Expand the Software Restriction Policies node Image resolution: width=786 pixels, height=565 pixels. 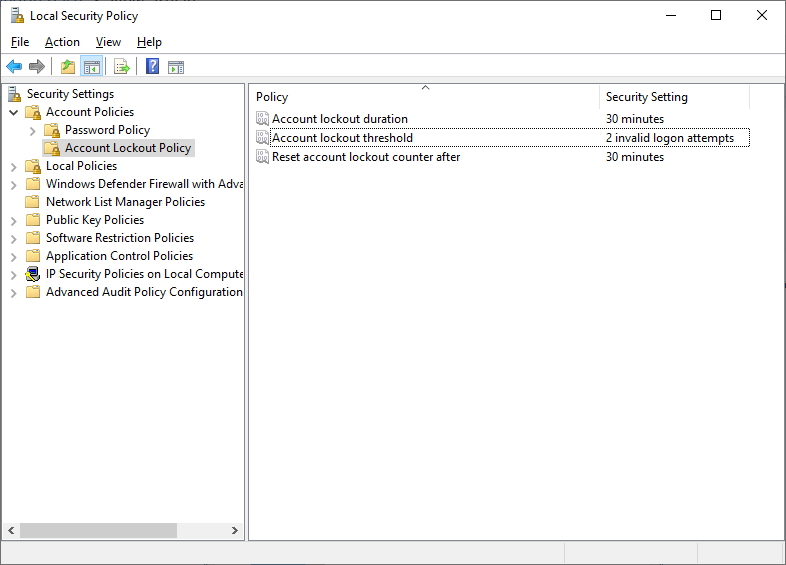[14, 239]
